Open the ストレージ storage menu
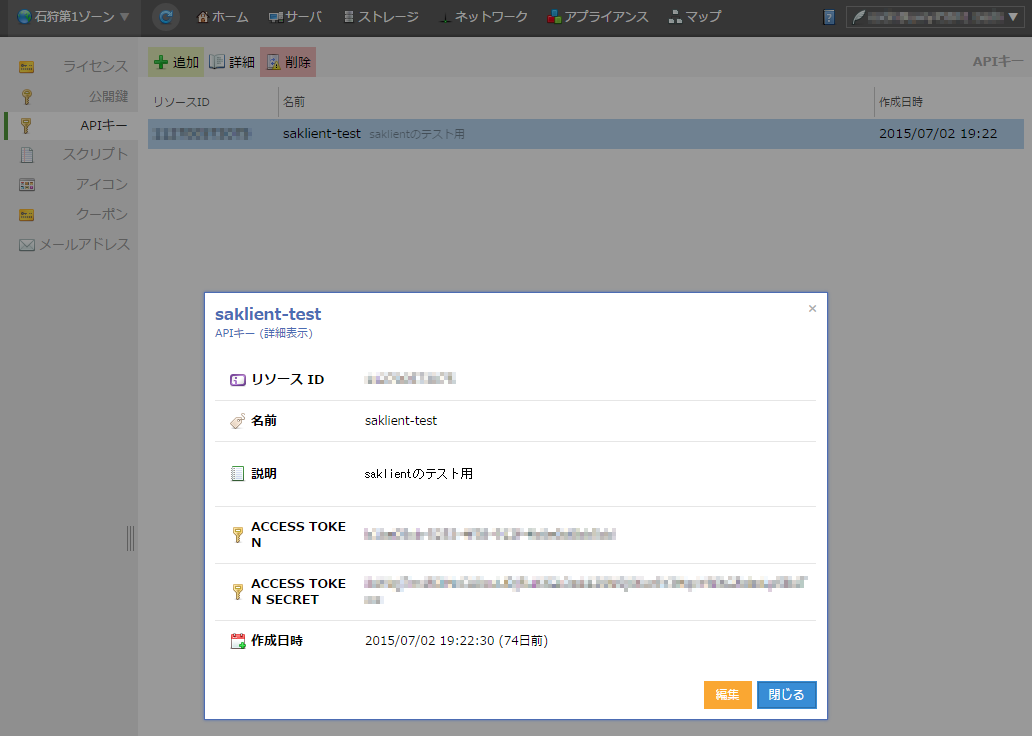1032x736 pixels. (x=380, y=17)
